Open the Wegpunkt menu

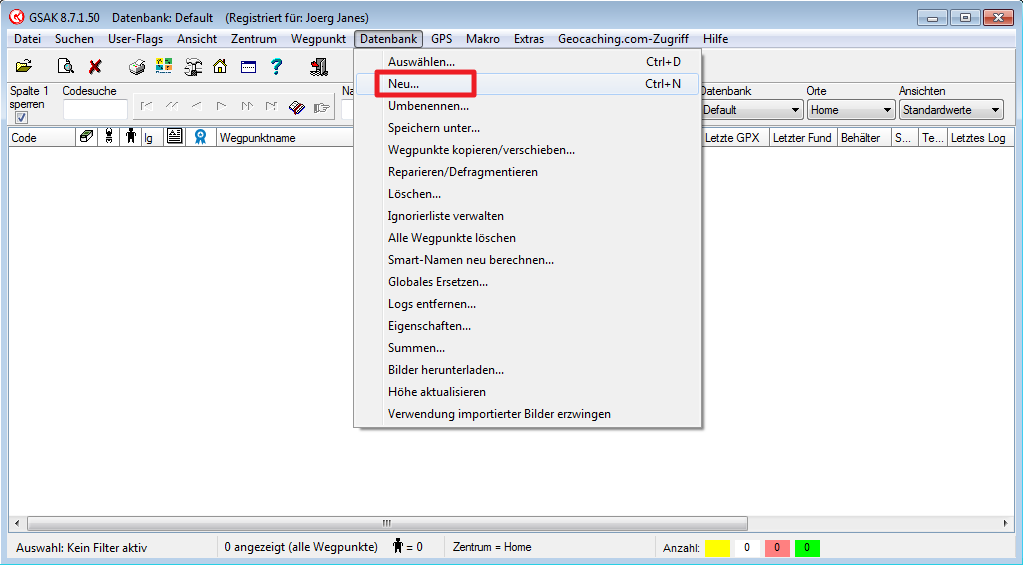point(318,38)
